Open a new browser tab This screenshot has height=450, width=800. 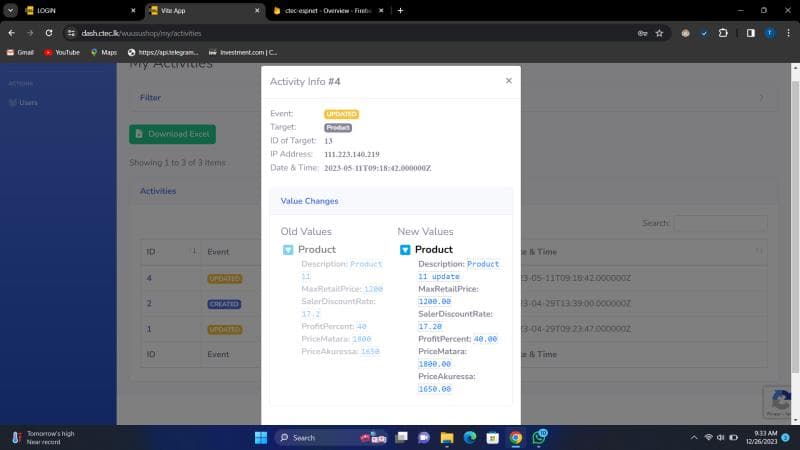(401, 10)
